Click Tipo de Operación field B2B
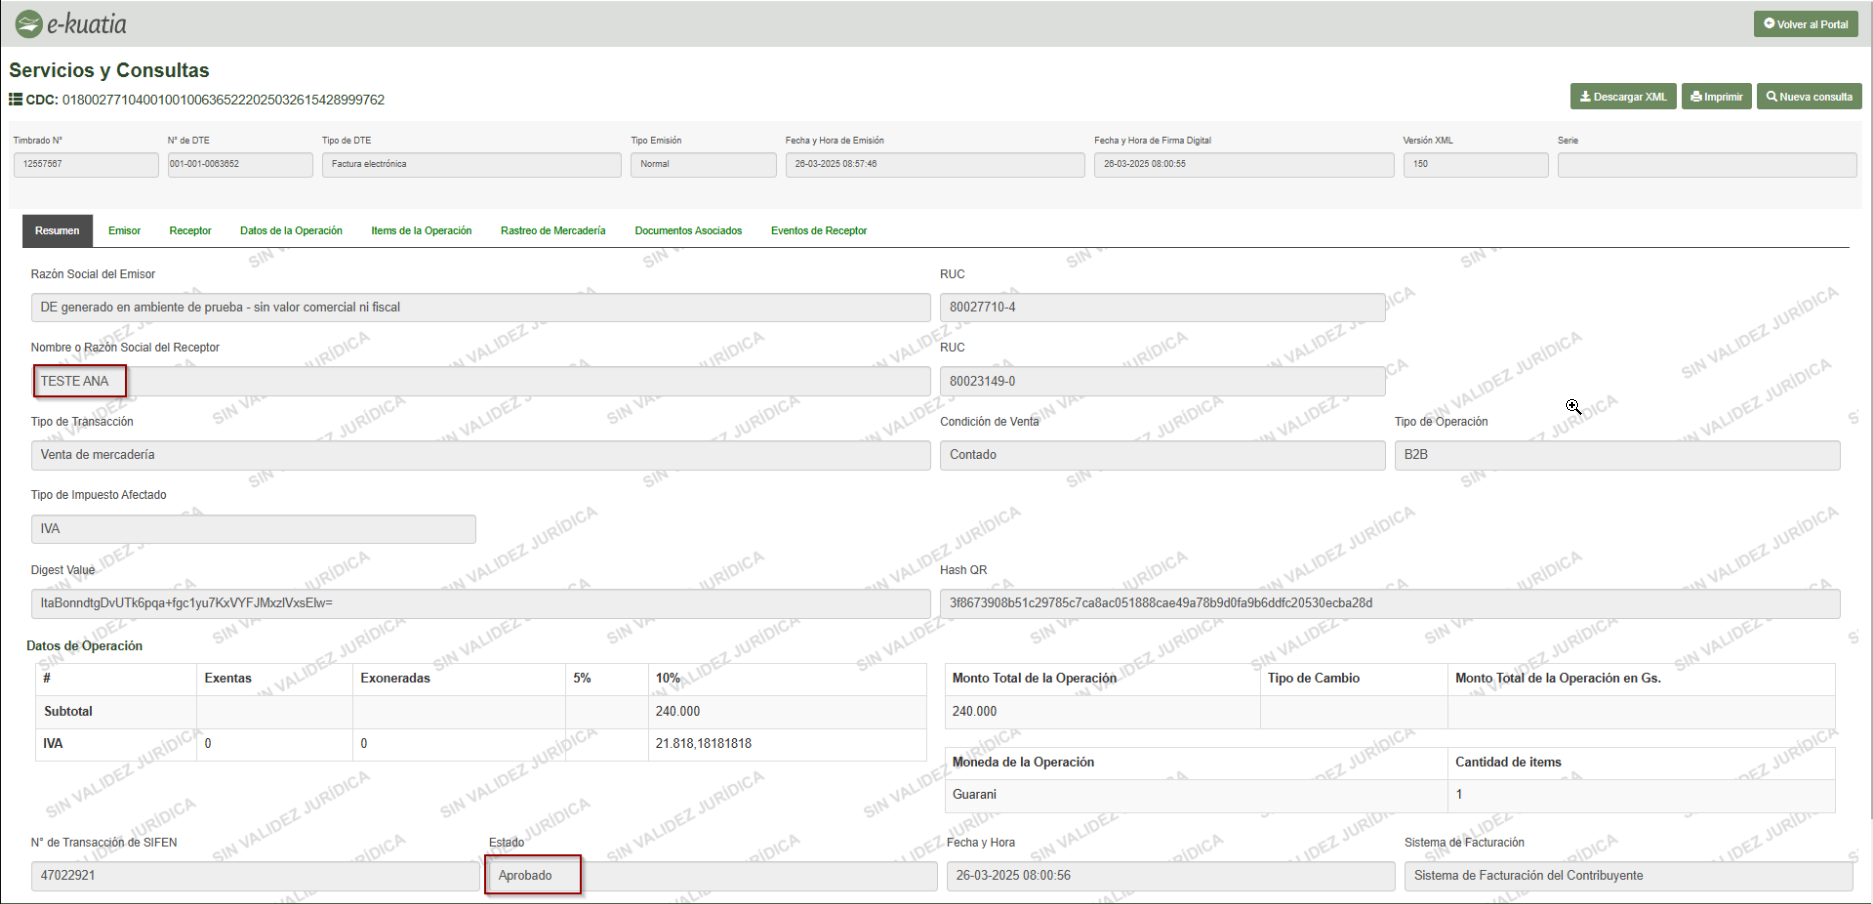 pyautogui.click(x=1617, y=455)
